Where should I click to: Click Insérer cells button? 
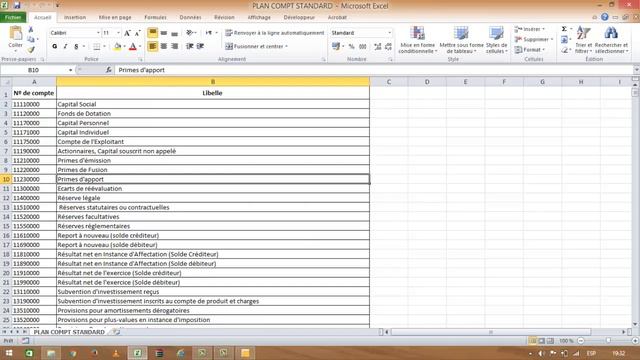[530, 29]
